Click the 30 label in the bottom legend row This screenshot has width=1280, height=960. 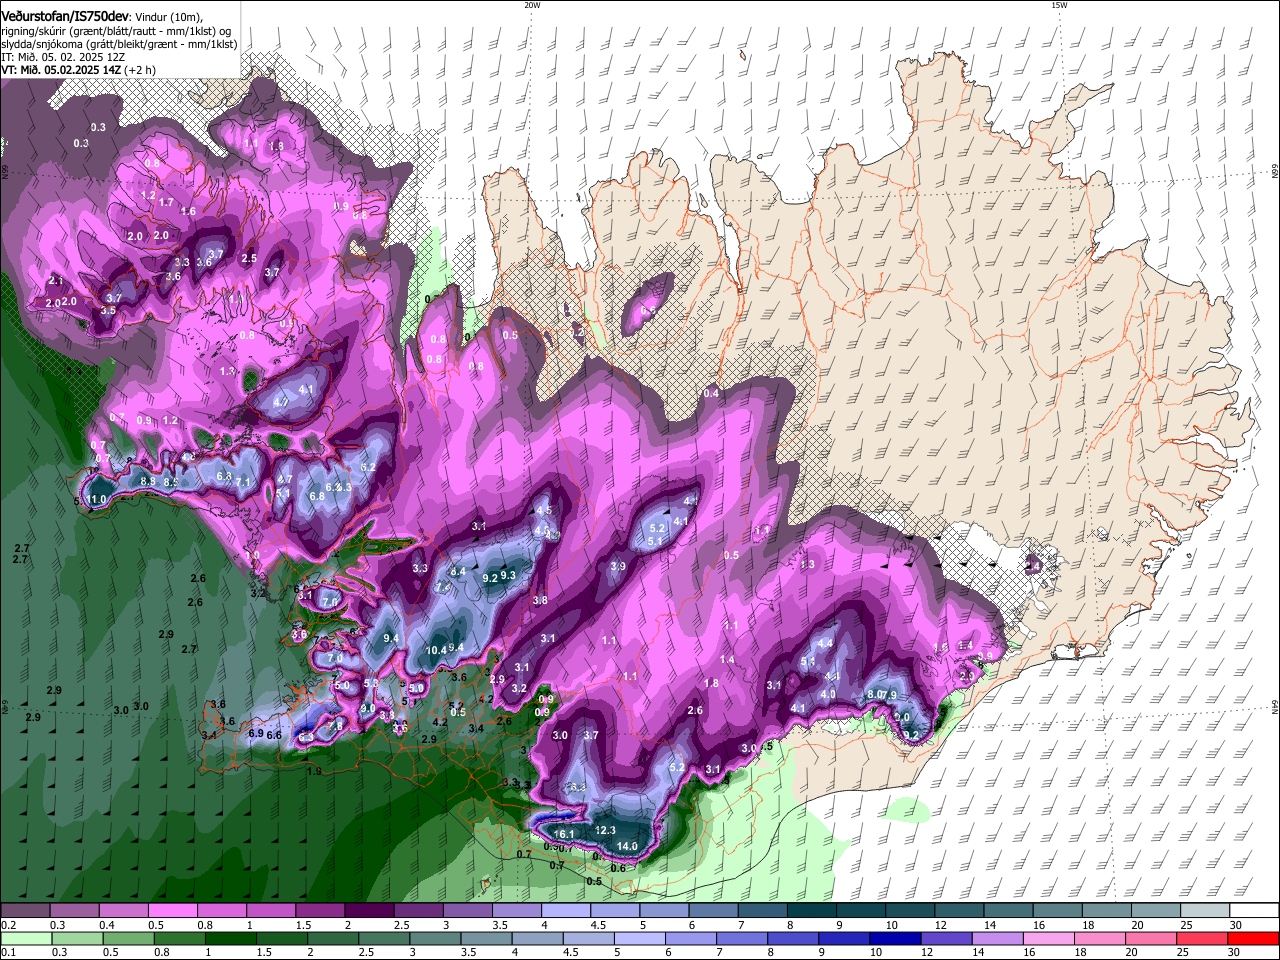point(1236,952)
